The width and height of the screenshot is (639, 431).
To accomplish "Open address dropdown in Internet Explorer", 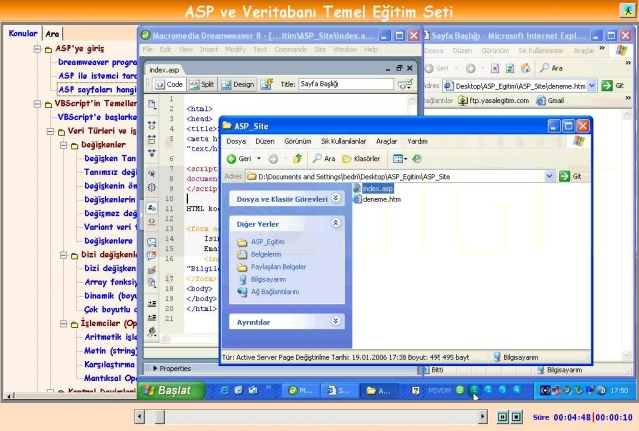I will pos(592,86).
